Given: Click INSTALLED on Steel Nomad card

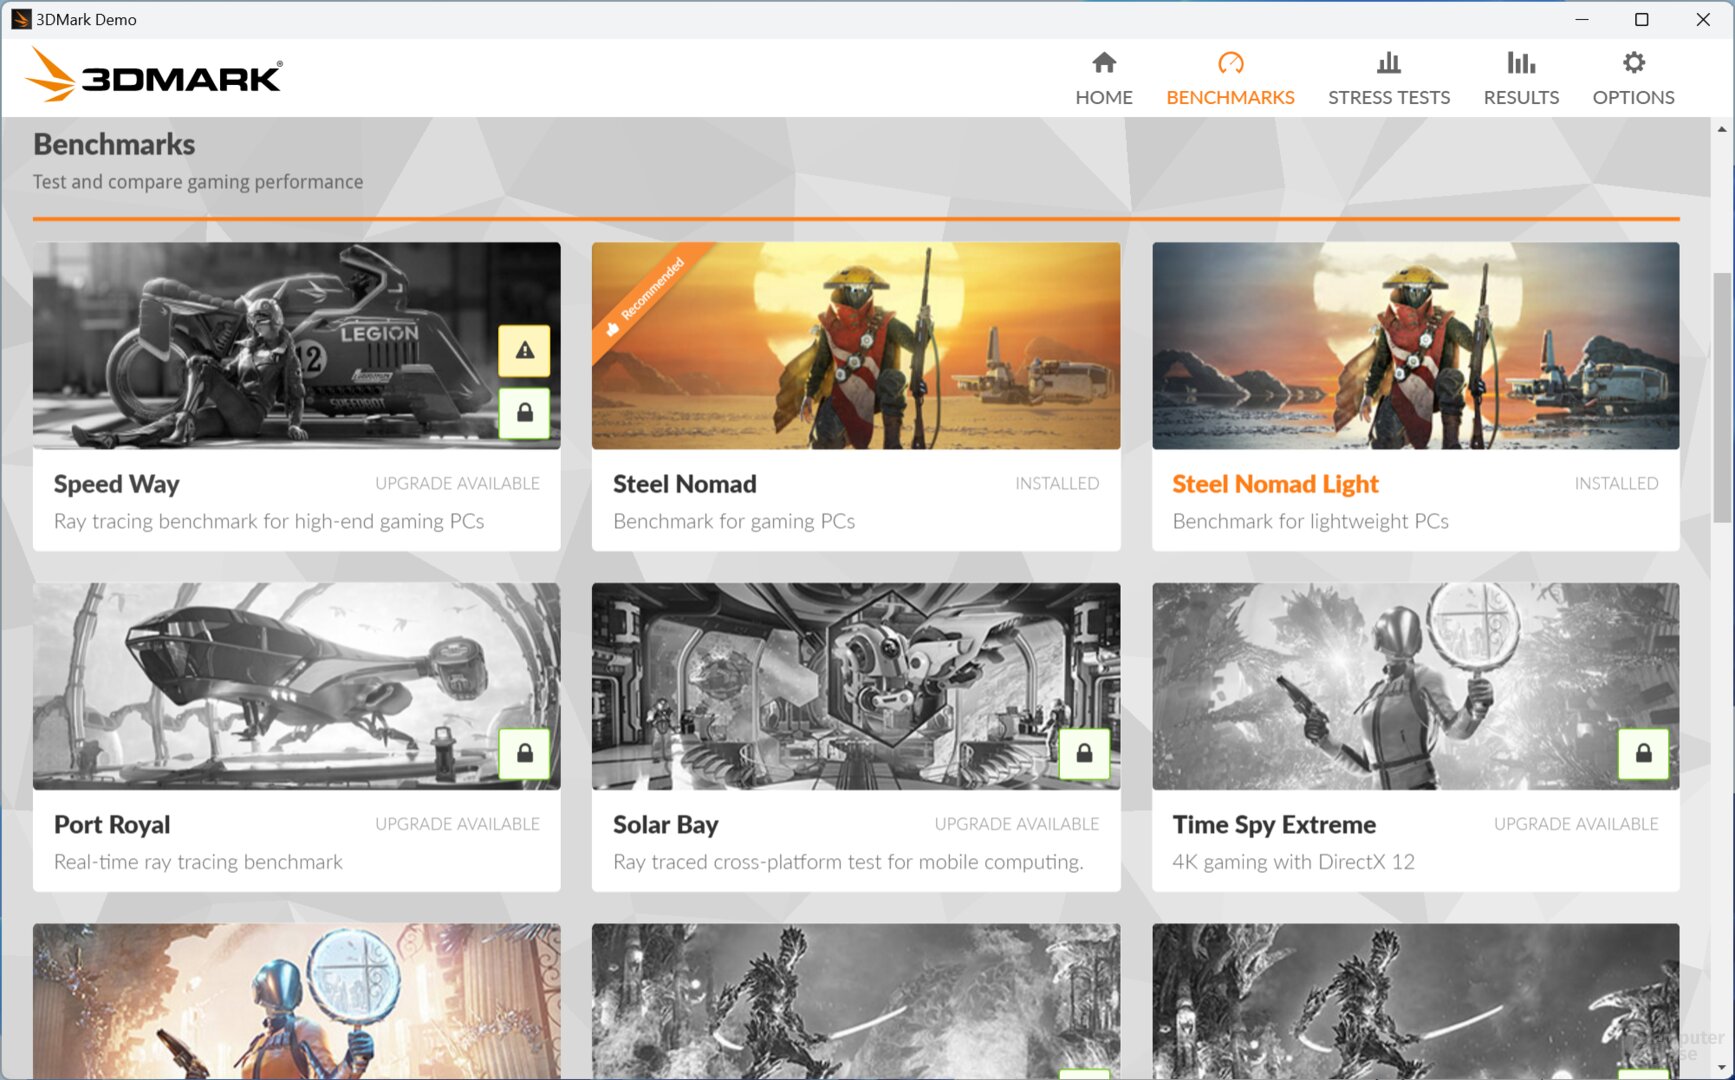Looking at the screenshot, I should click(x=1057, y=484).
